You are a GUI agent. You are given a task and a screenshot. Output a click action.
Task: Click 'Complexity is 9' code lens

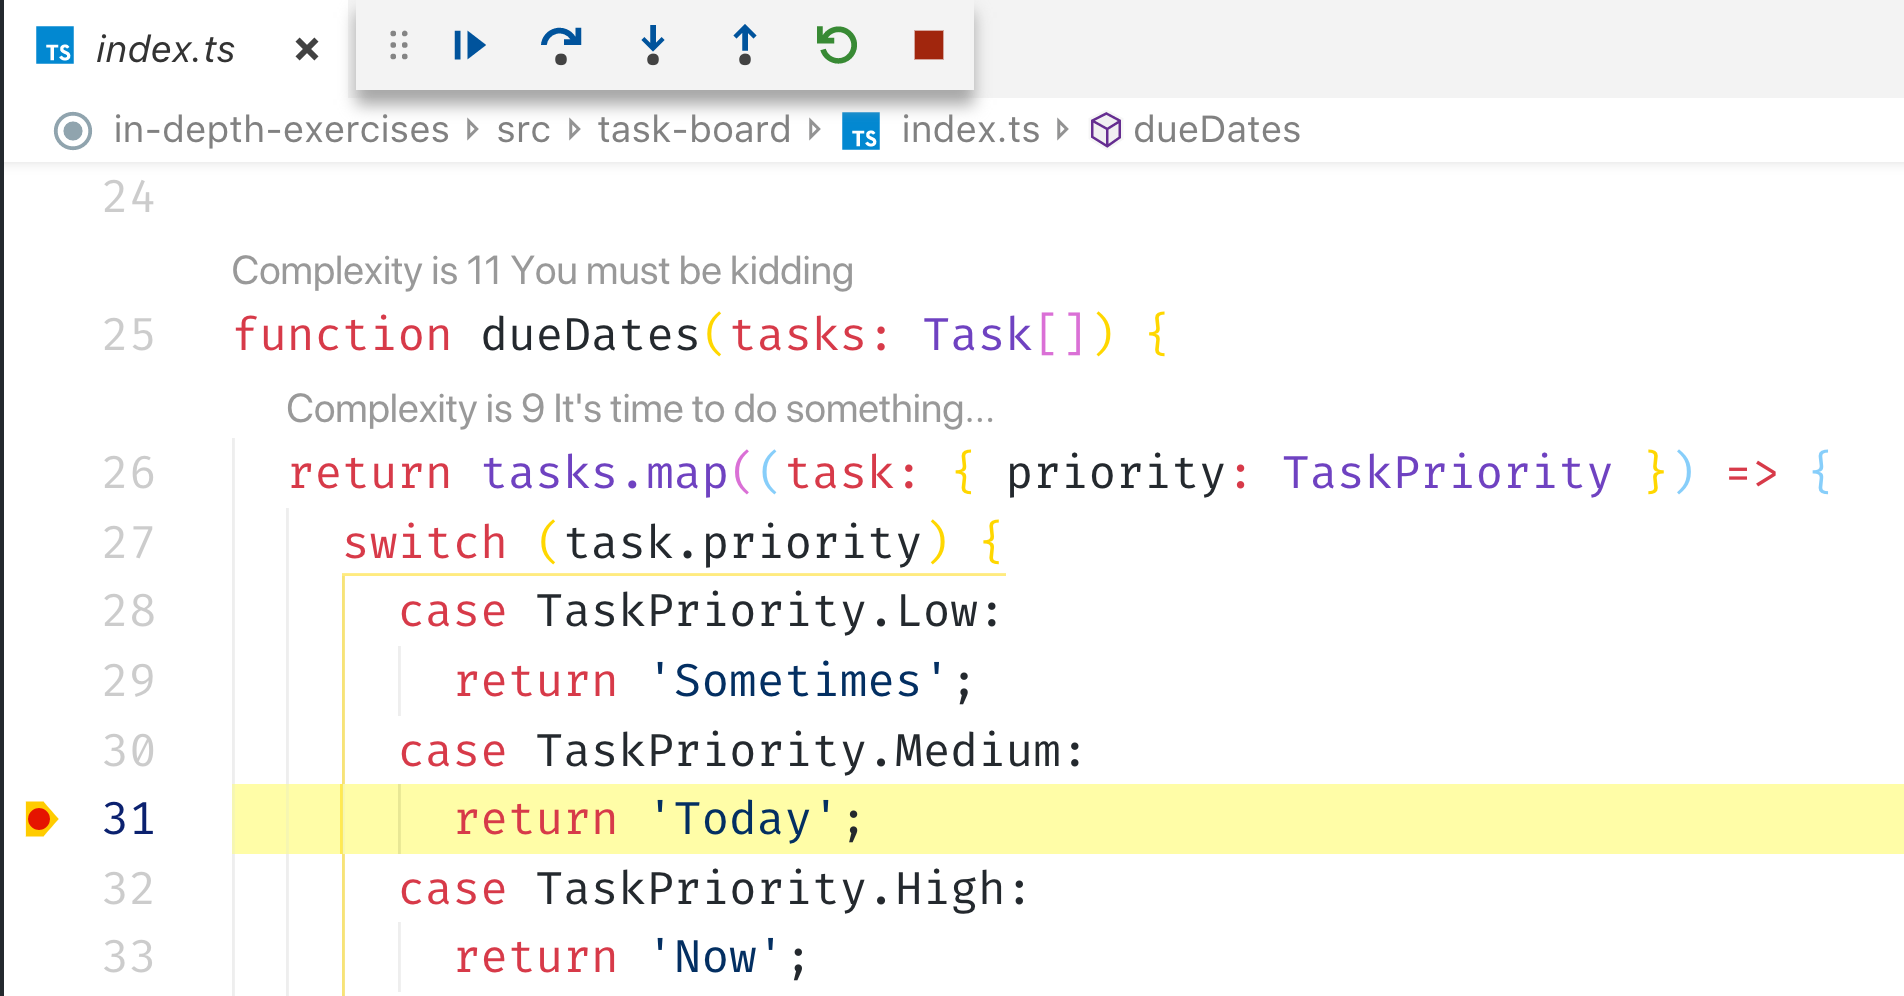tap(640, 409)
